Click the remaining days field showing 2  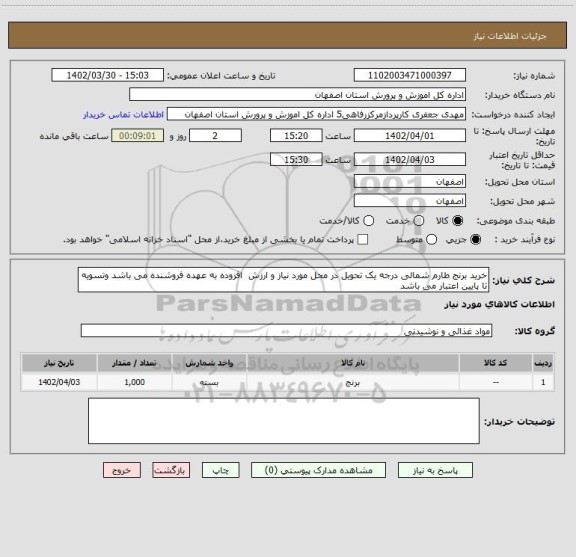click(215, 136)
